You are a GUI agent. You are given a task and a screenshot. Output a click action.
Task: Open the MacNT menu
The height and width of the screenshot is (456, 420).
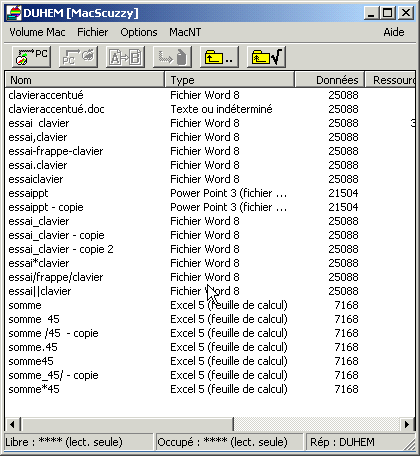(x=185, y=32)
